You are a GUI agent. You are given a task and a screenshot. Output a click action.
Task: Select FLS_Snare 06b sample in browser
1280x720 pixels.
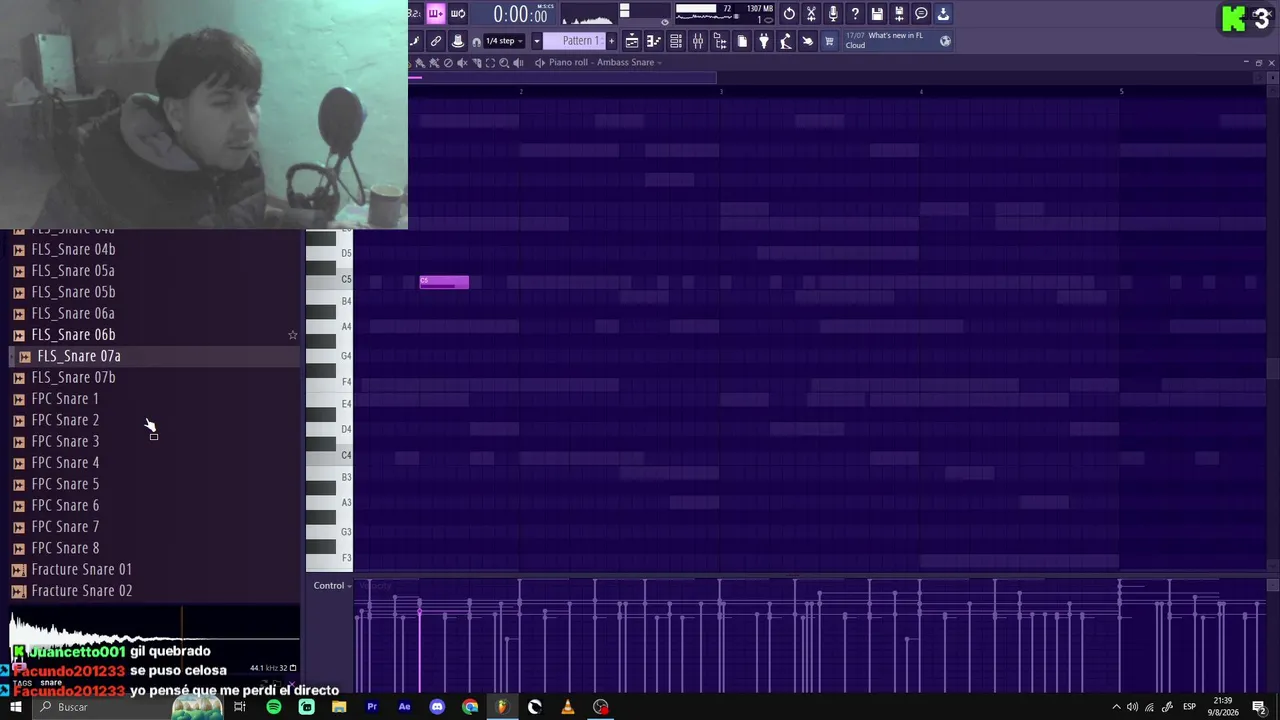click(73, 335)
